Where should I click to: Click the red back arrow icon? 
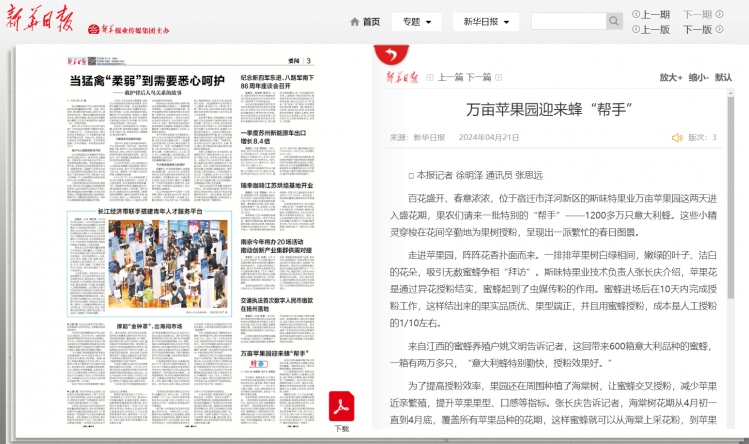(x=383, y=53)
